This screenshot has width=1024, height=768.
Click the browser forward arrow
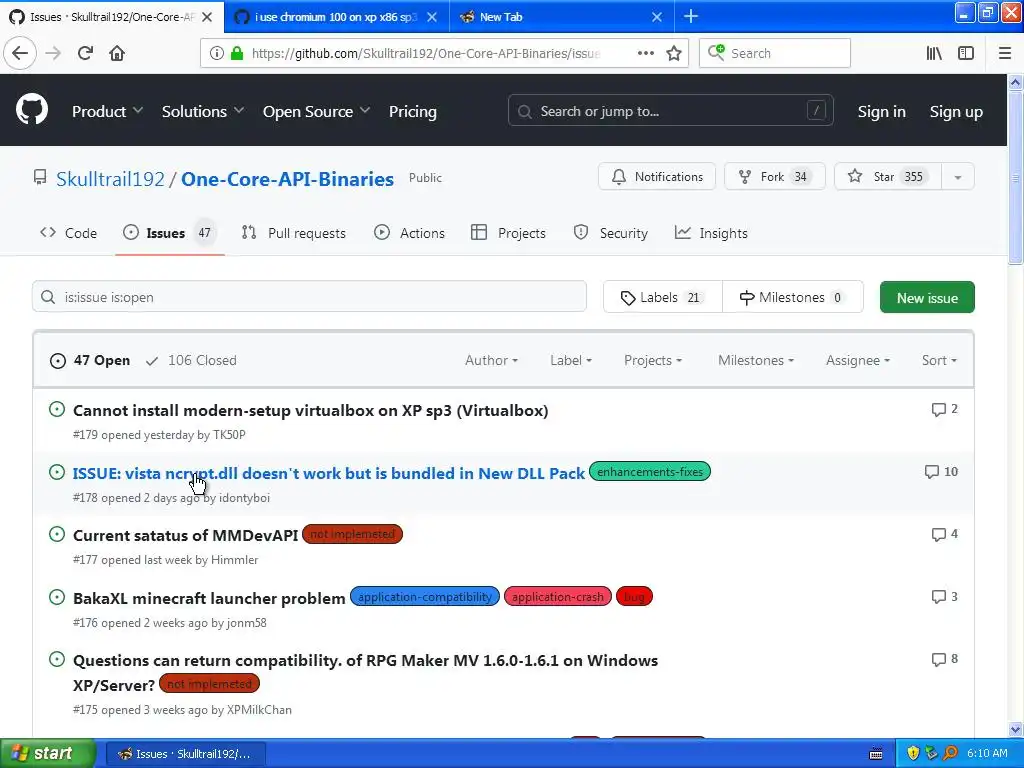[x=53, y=54]
